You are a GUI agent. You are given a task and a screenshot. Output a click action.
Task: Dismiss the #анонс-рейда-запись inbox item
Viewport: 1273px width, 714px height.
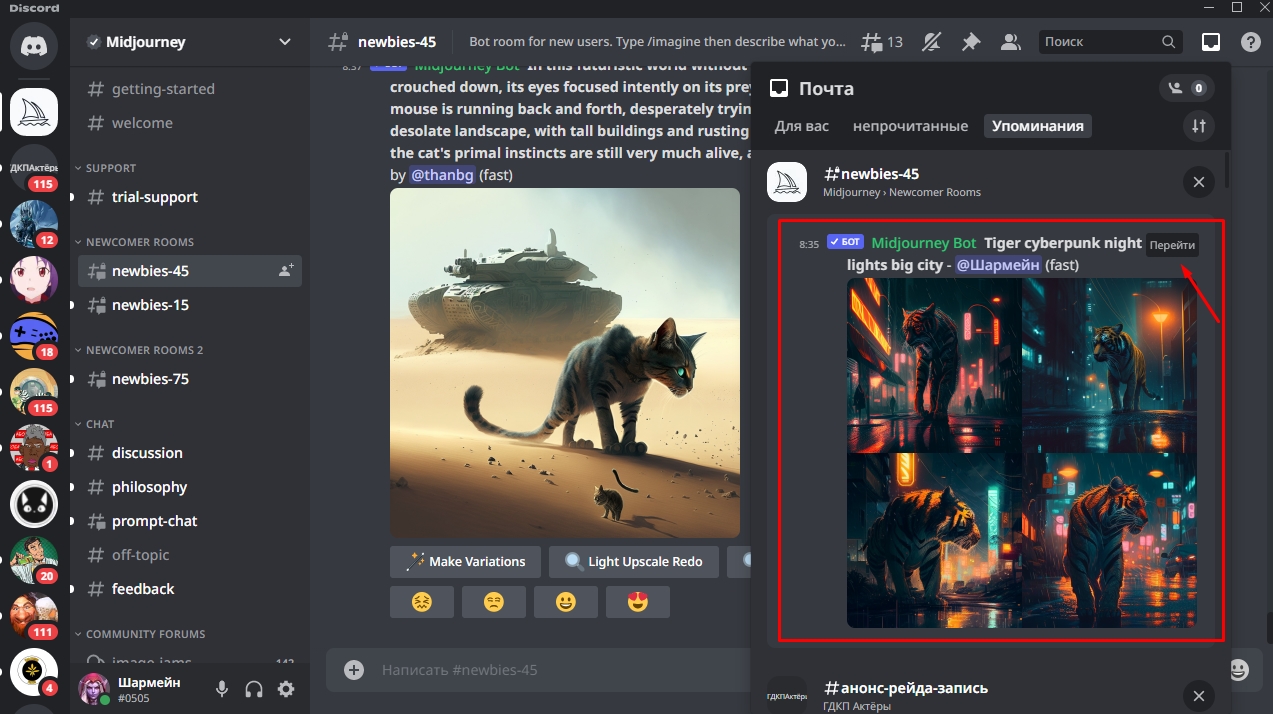pyautogui.click(x=1198, y=696)
